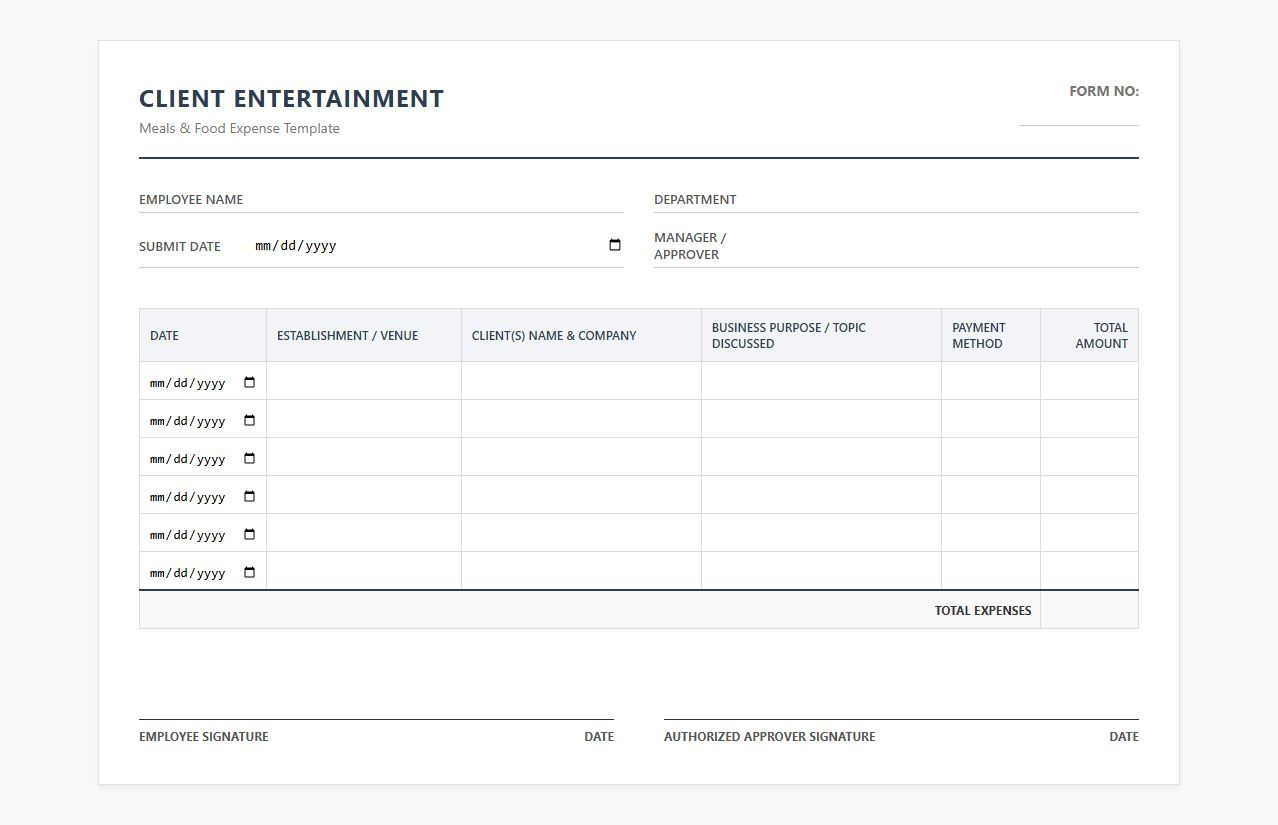The height and width of the screenshot is (825, 1278).
Task: Click first row Total Amount cell
Action: point(1089,381)
